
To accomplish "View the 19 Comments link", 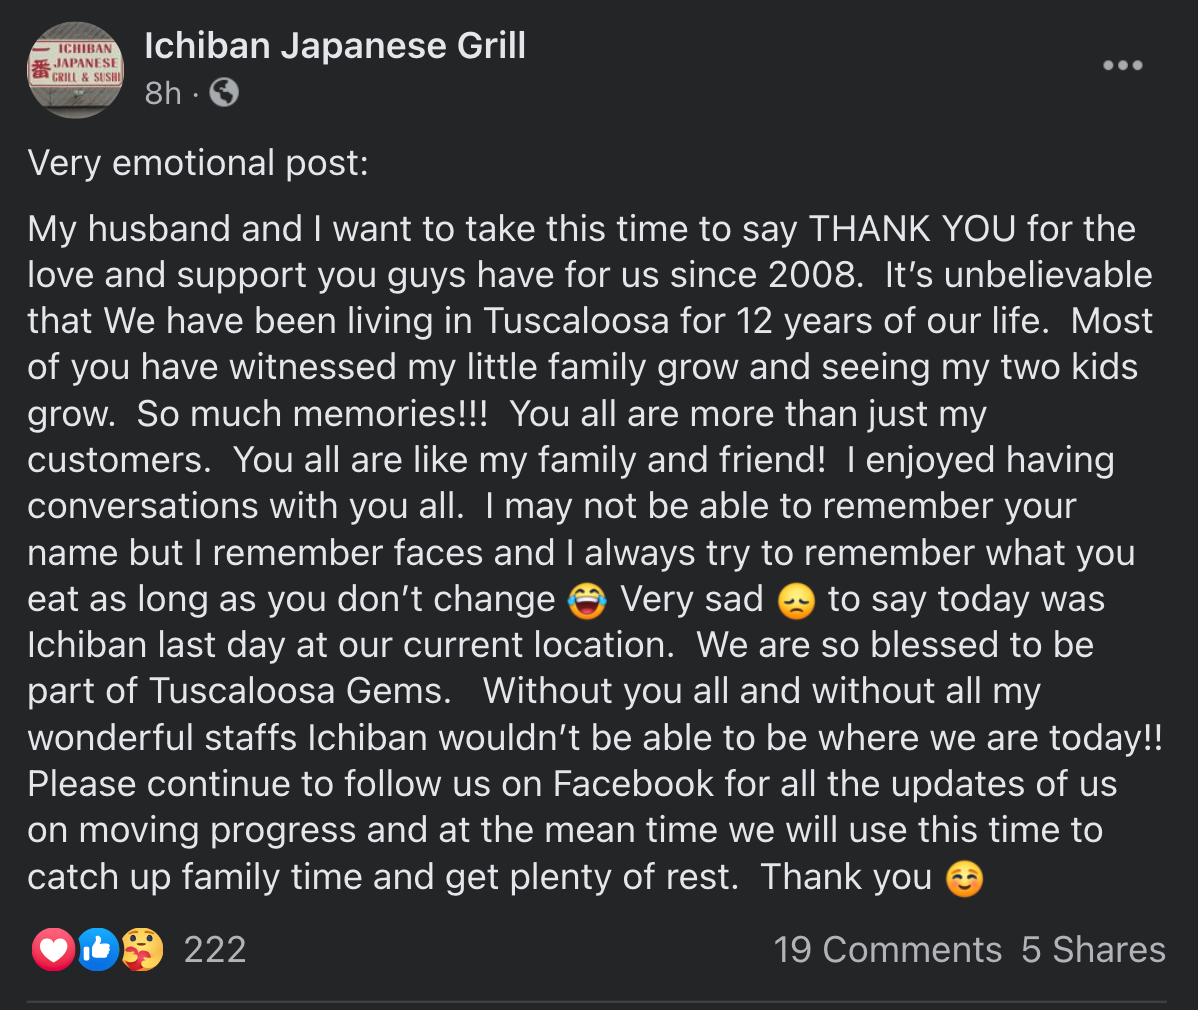I will pos(887,950).
